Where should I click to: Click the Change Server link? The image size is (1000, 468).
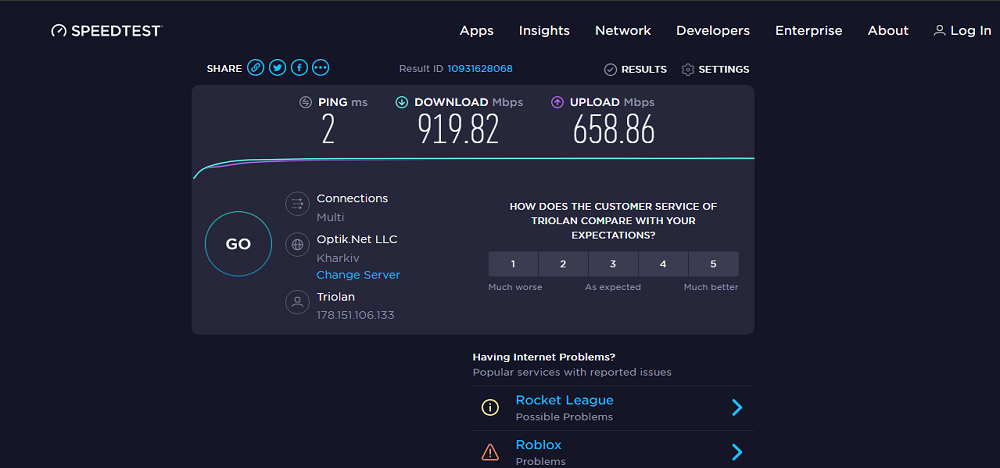pos(358,275)
